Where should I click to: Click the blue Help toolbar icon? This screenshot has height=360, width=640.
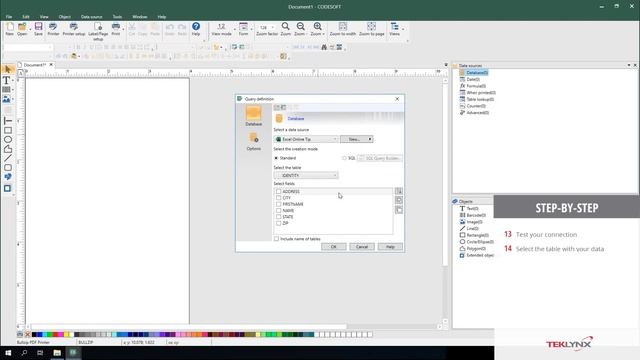point(196,27)
